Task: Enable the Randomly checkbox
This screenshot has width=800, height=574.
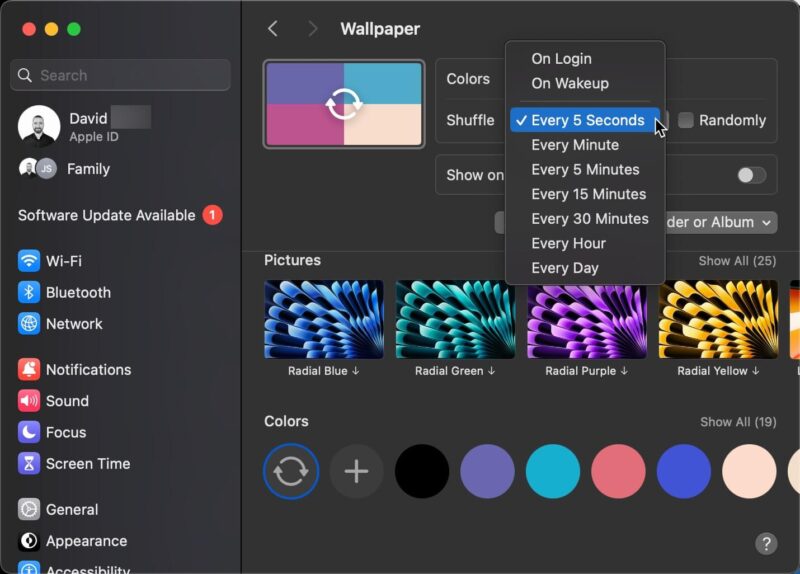Action: point(686,120)
